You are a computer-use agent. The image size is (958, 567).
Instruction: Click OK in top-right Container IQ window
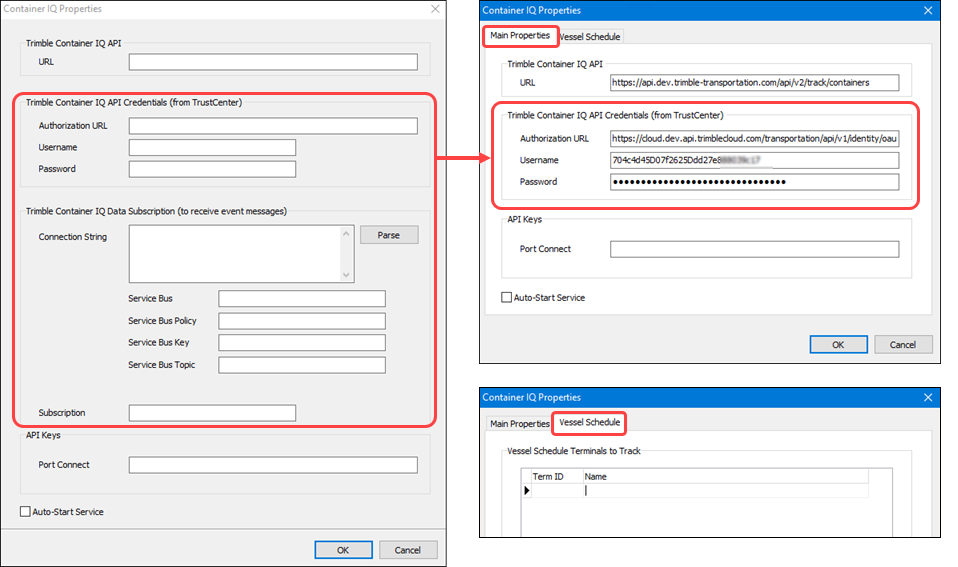(x=838, y=345)
